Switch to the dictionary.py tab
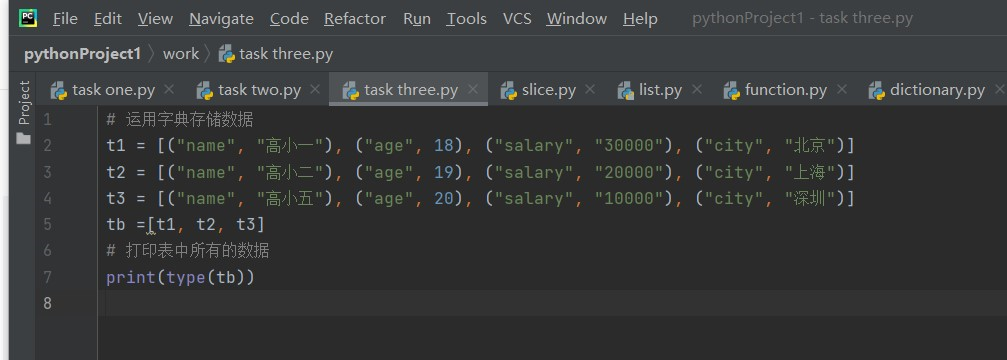Viewport: 1007px width, 360px height. (x=937, y=90)
